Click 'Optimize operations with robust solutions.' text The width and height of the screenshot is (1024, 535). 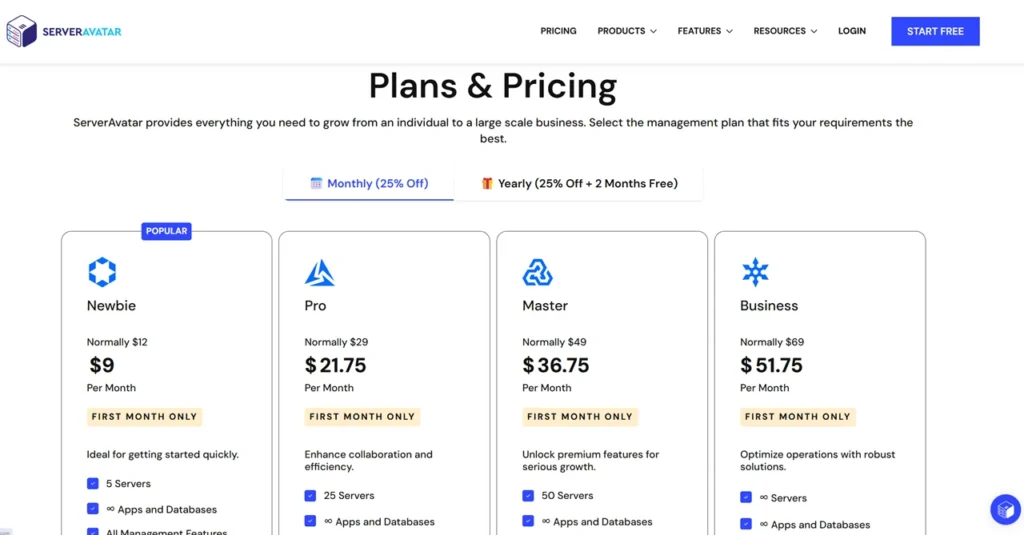[x=818, y=461]
